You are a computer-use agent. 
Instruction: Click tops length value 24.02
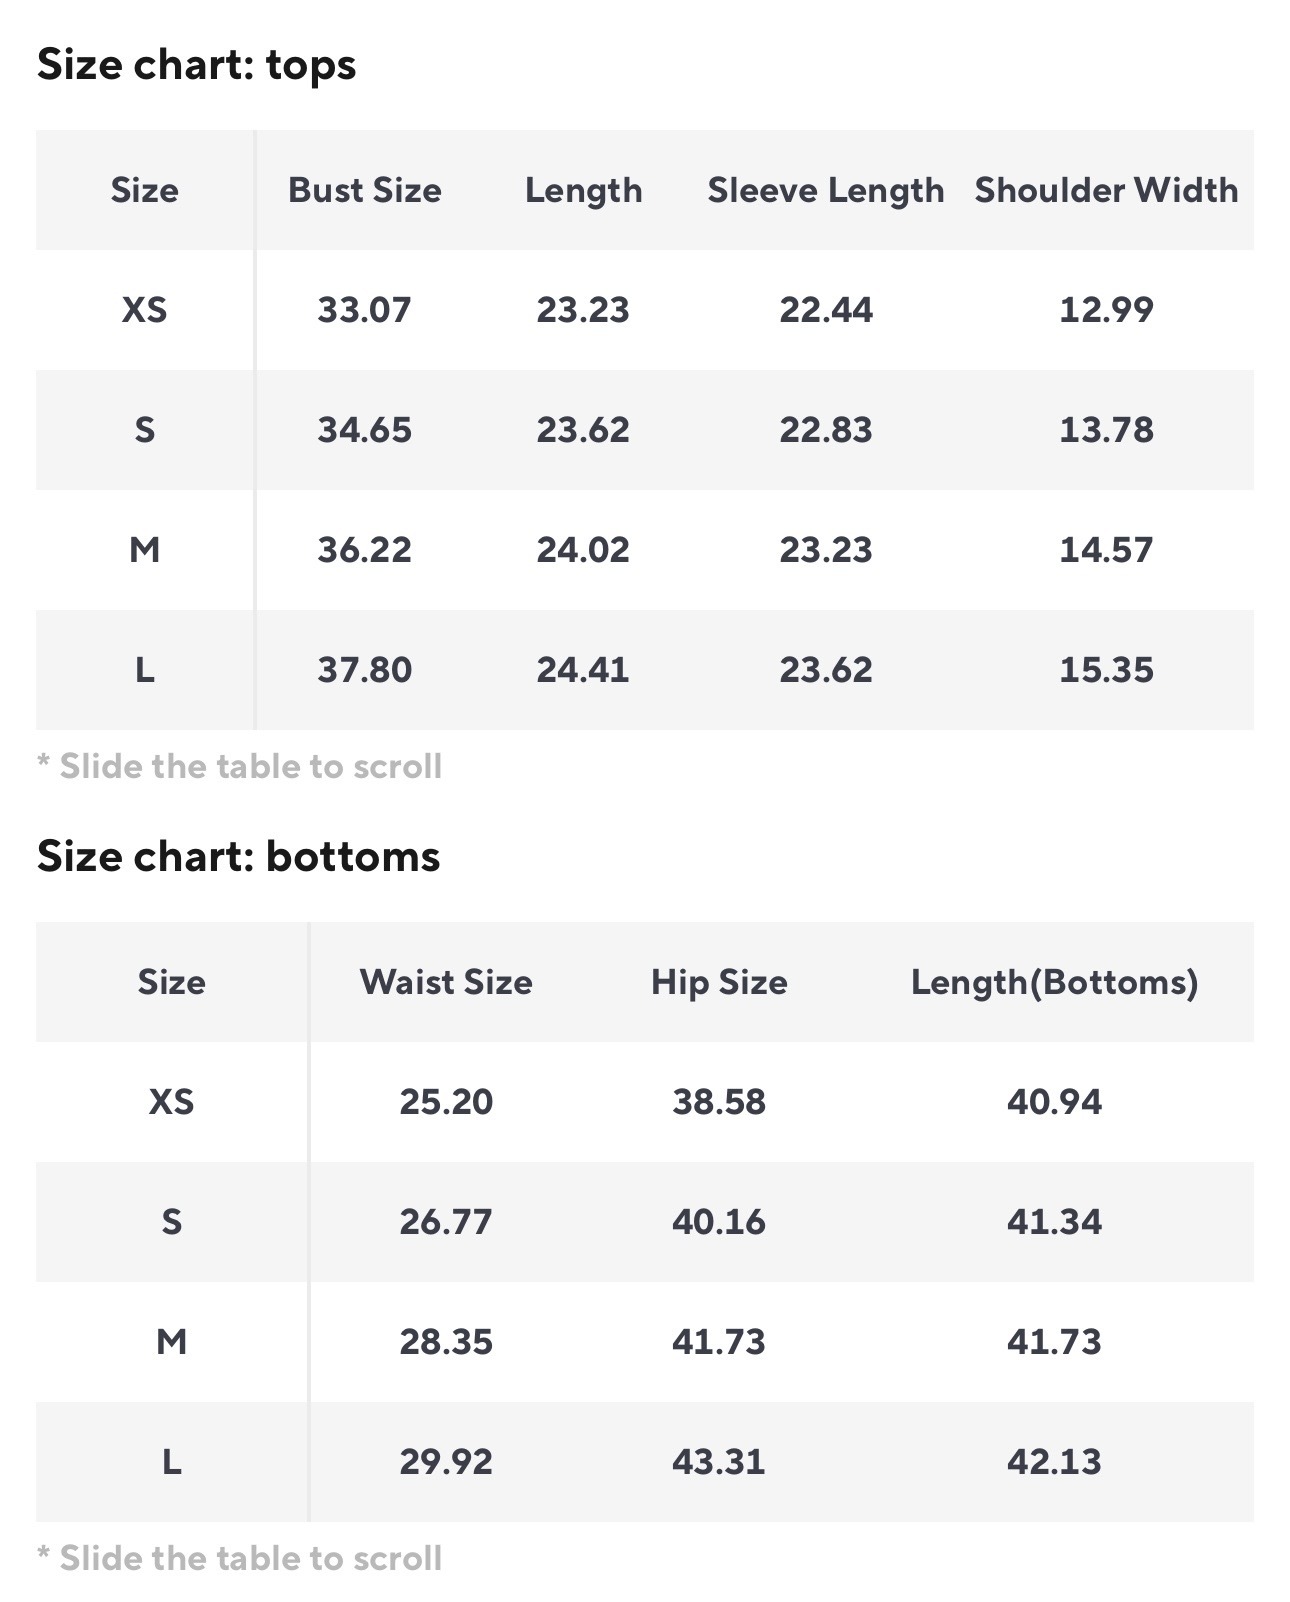tap(583, 550)
